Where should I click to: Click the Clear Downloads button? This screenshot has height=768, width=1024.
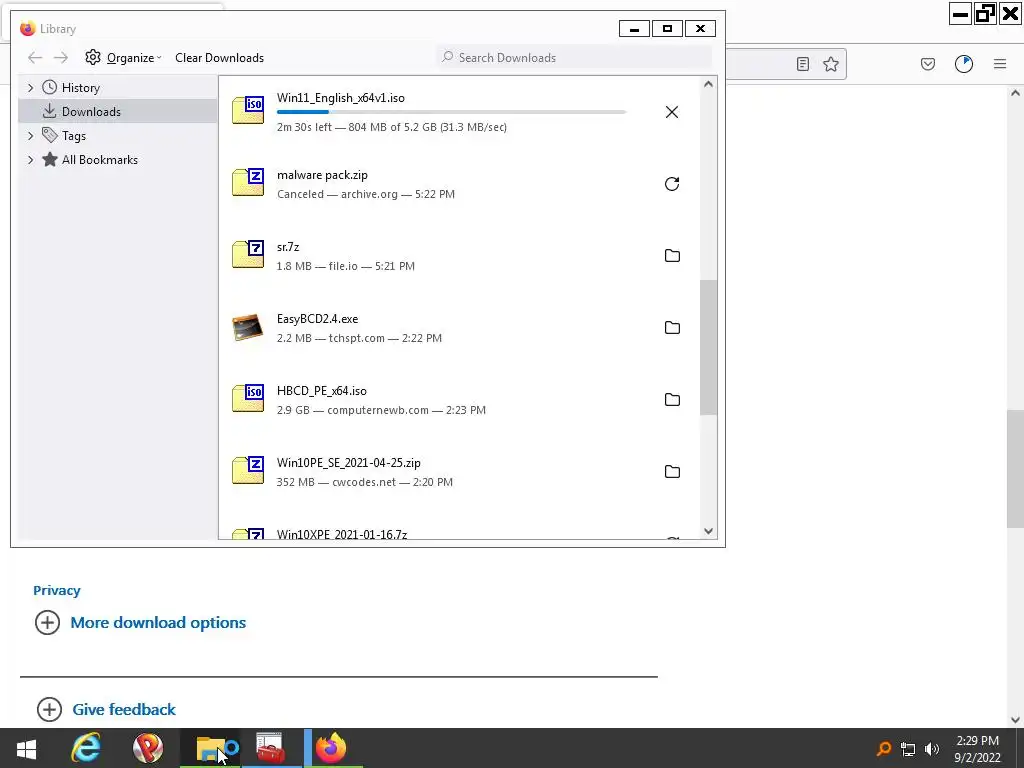tap(219, 57)
